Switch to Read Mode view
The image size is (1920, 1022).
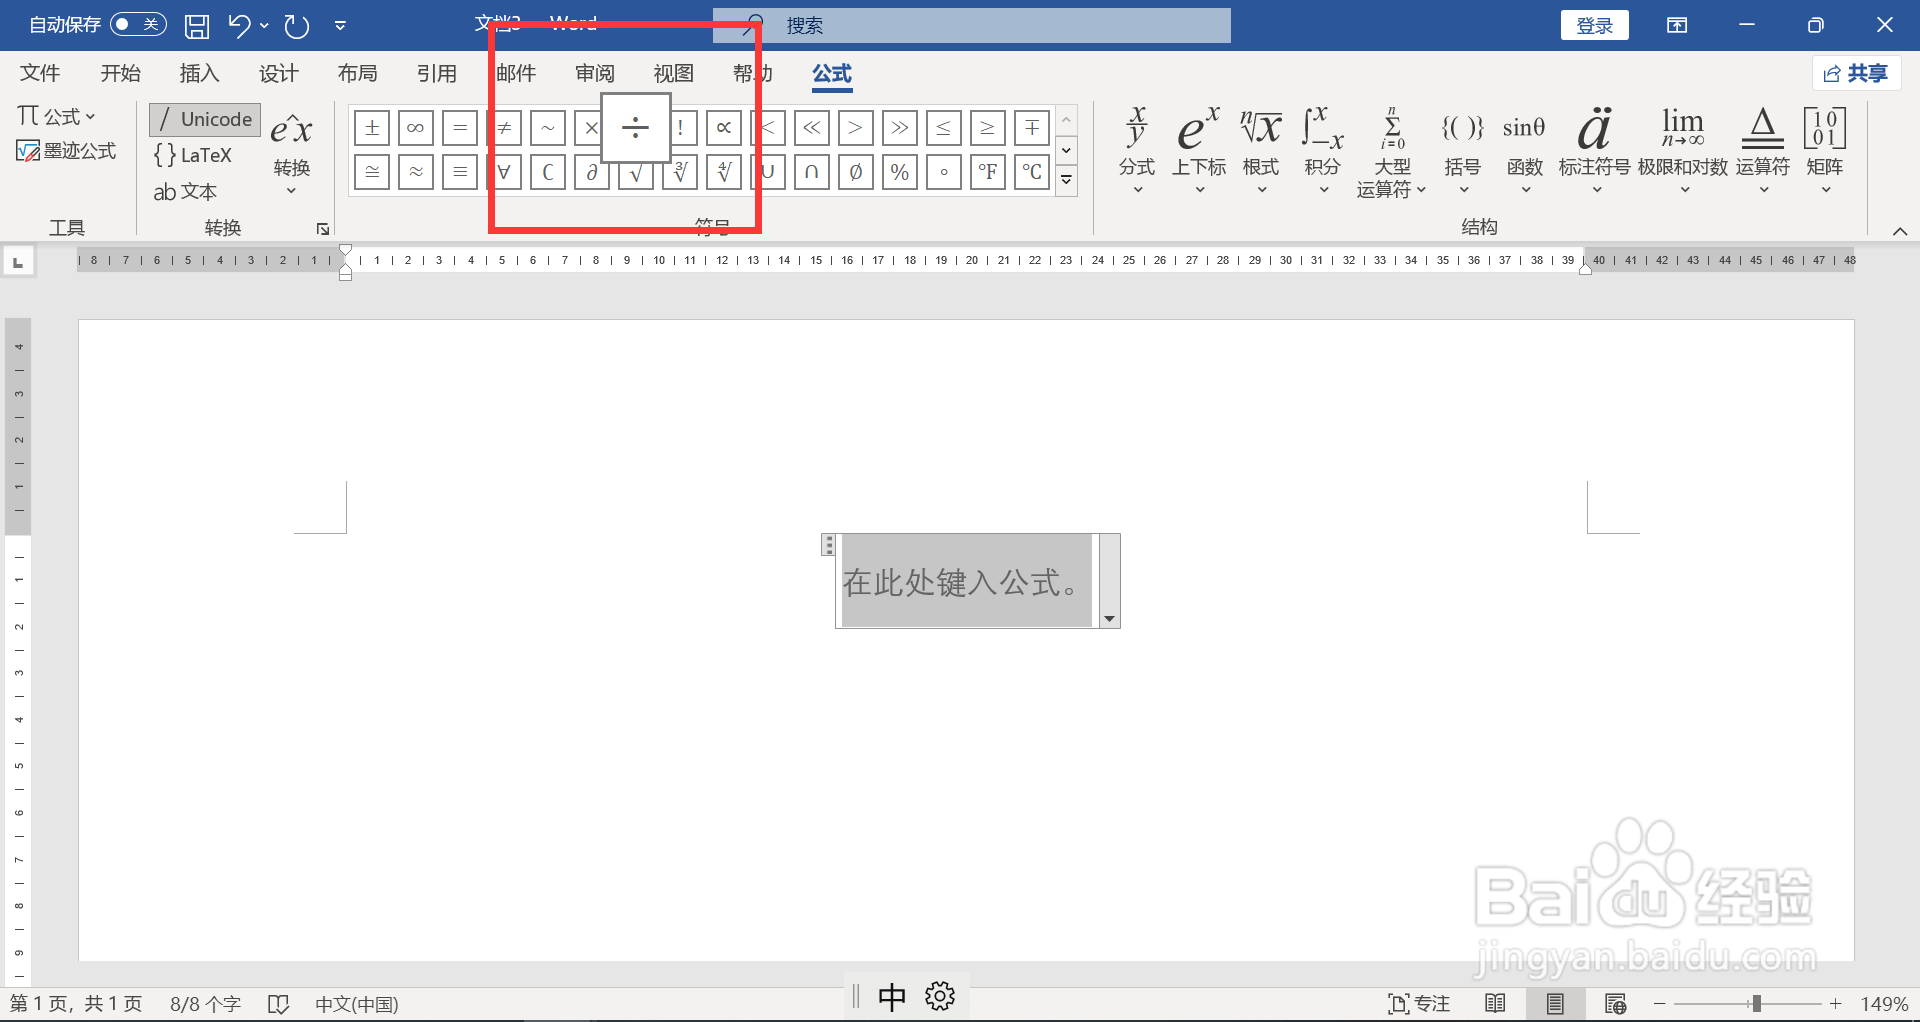pyautogui.click(x=1495, y=1003)
